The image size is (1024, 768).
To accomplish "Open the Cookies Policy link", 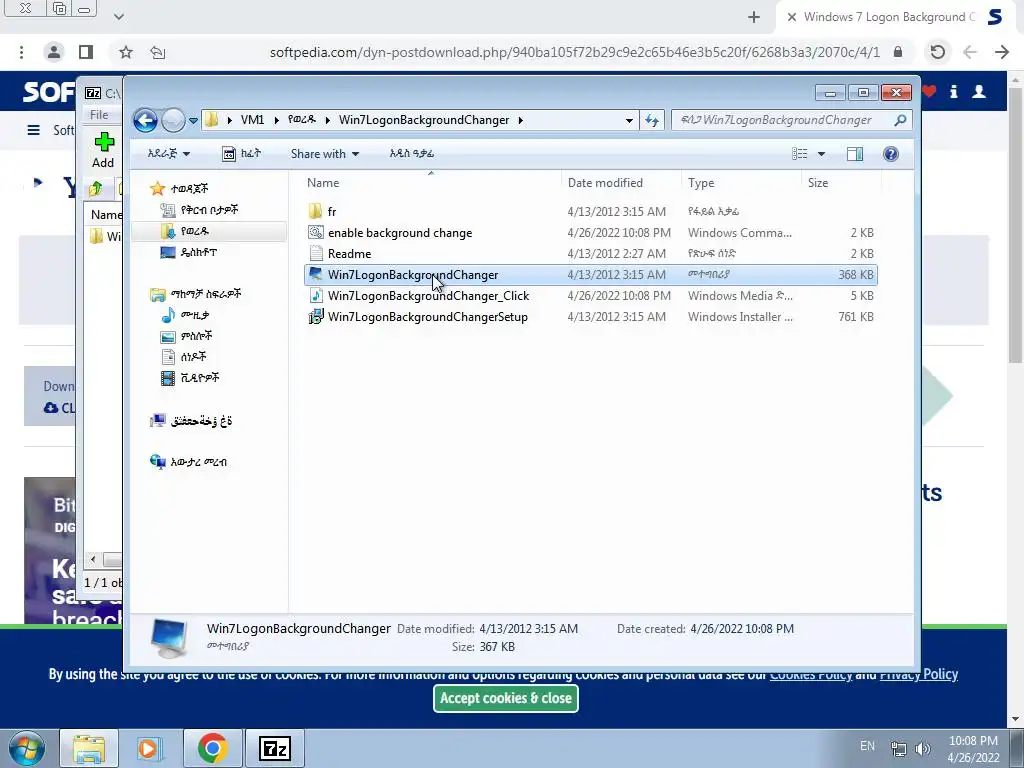I will (x=810, y=675).
